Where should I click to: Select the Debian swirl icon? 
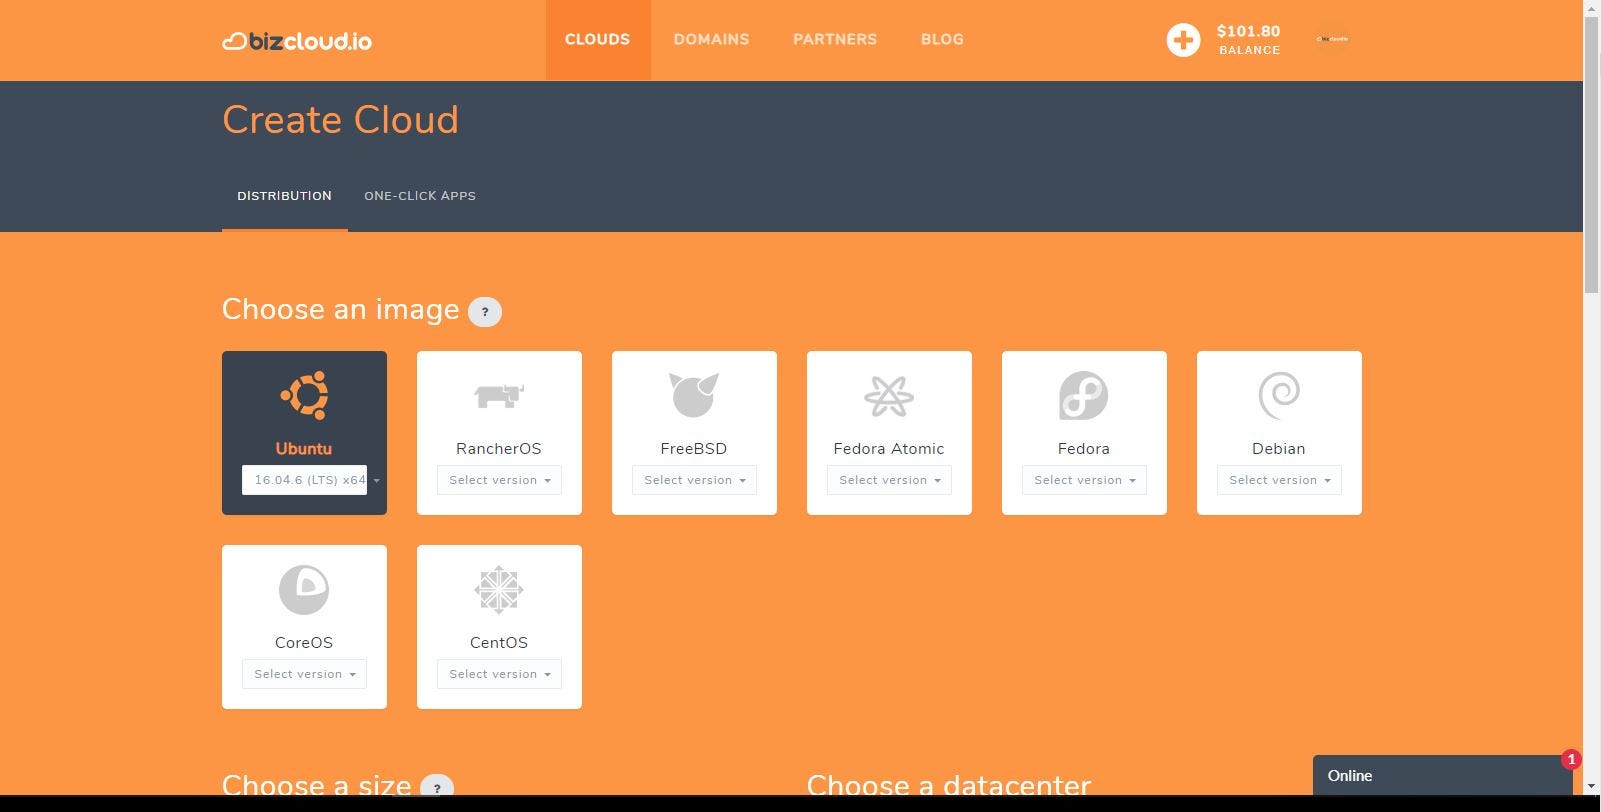coord(1279,395)
